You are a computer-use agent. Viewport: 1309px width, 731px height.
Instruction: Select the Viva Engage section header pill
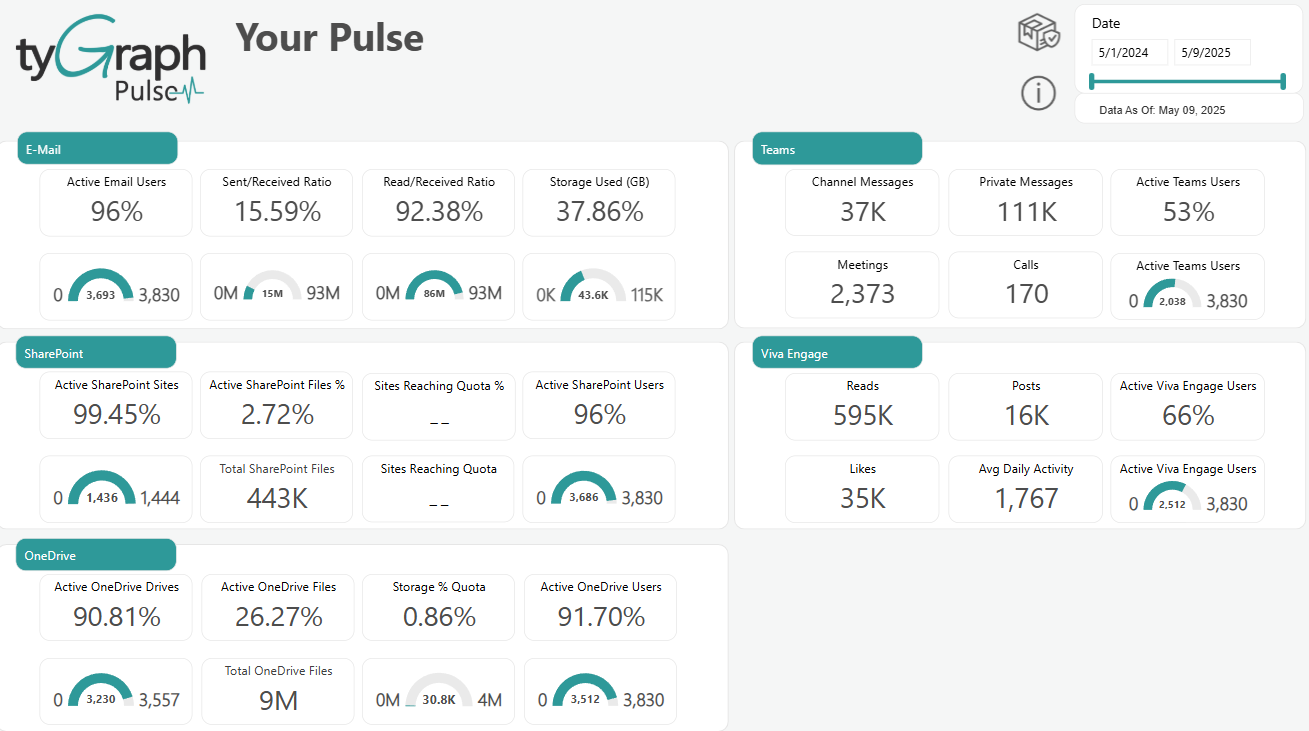pyautogui.click(x=837, y=352)
